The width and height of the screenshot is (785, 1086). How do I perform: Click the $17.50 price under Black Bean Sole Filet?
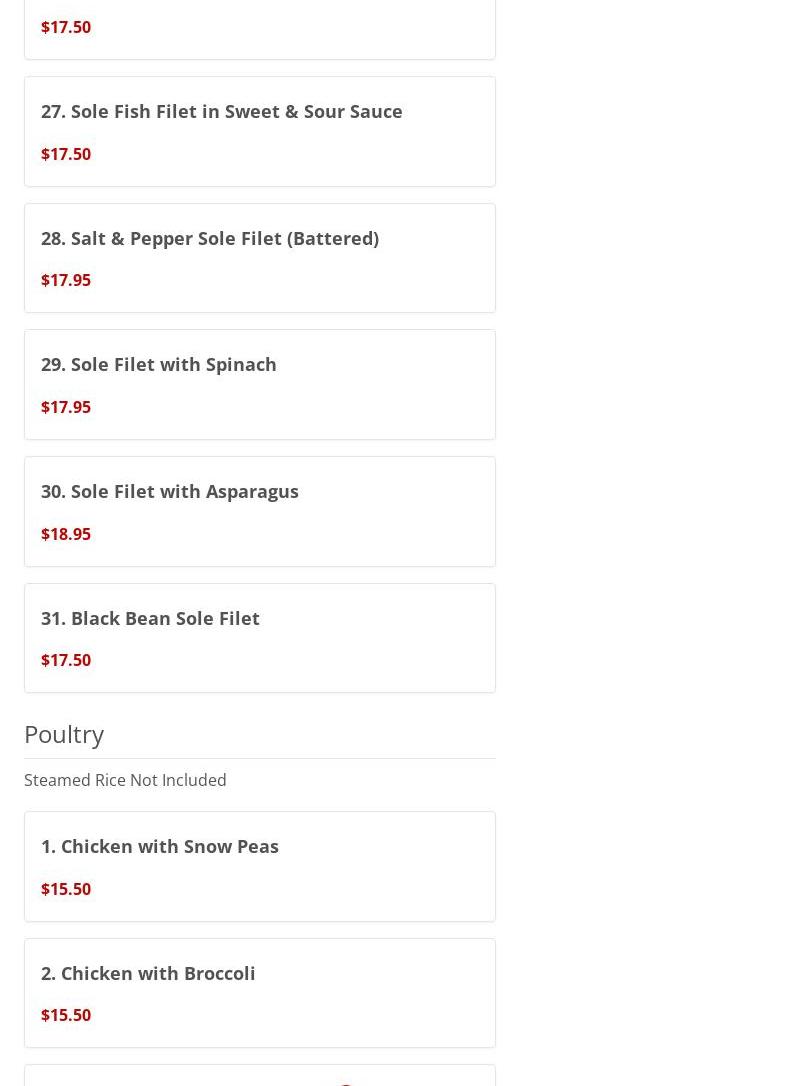66,660
